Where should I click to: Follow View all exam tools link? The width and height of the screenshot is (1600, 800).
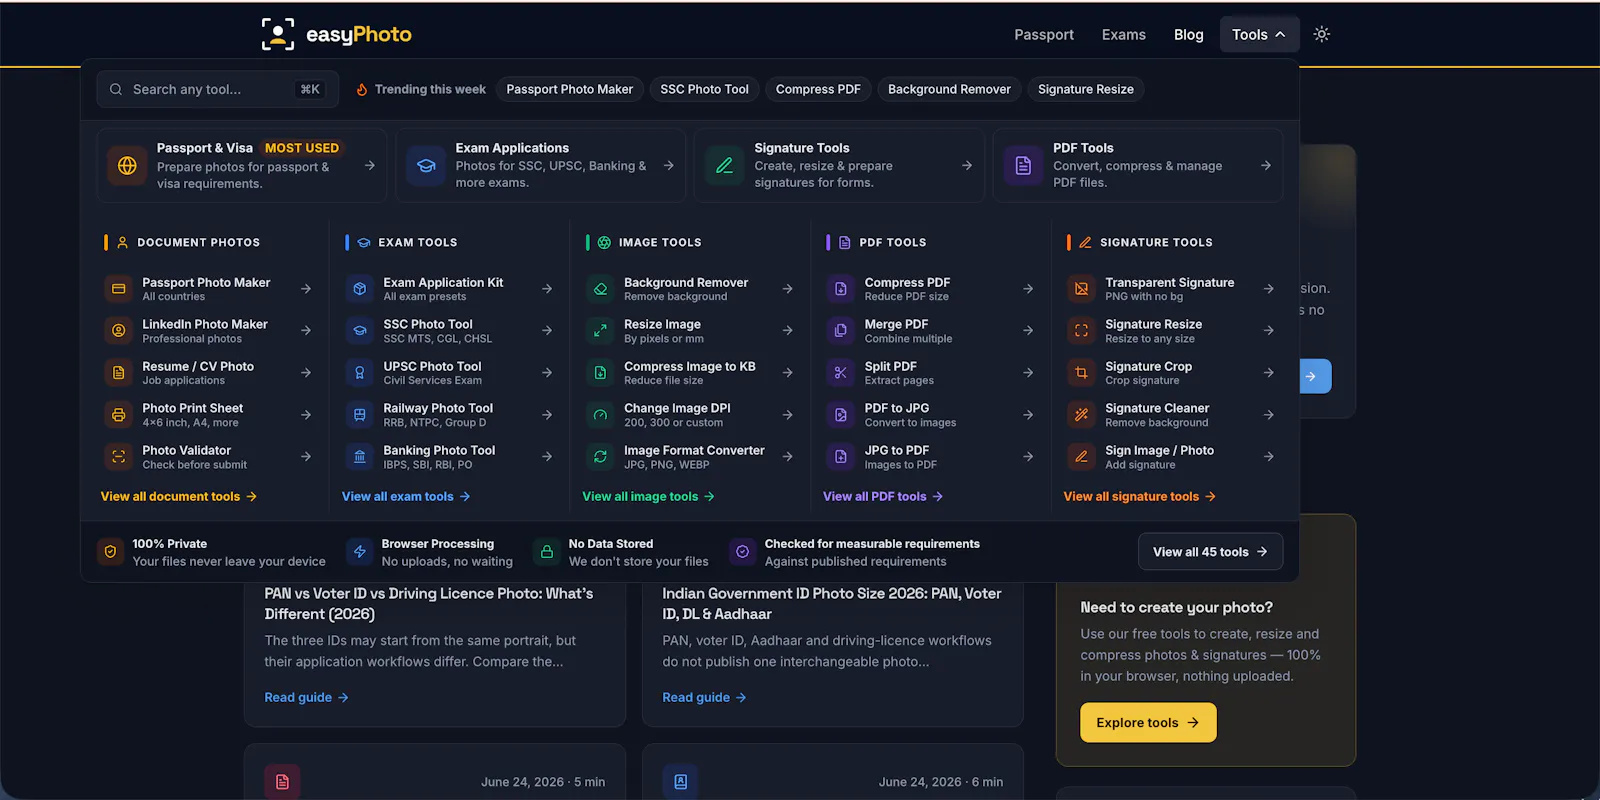pyautogui.click(x=406, y=496)
